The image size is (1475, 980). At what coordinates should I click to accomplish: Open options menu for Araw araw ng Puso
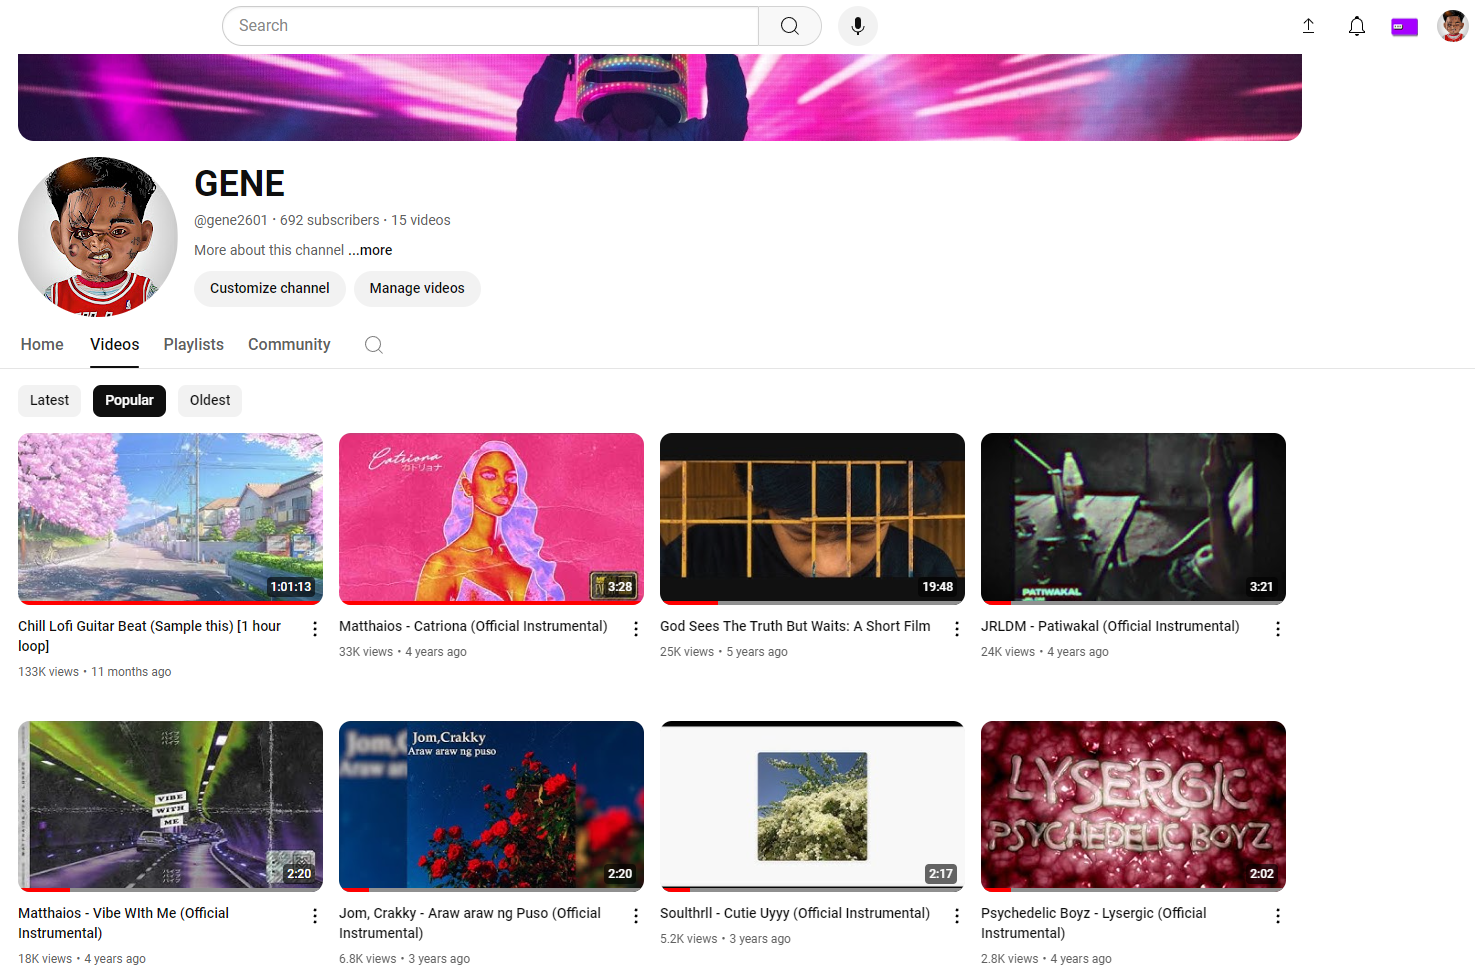click(x=636, y=916)
